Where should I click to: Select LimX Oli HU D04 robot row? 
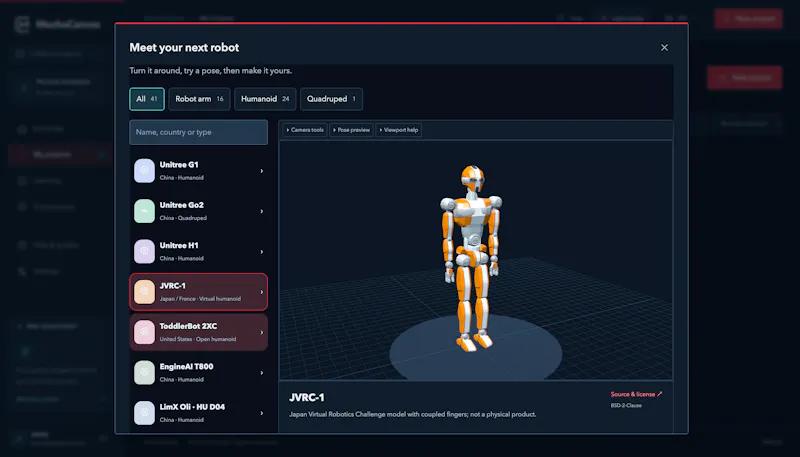[x=198, y=413]
